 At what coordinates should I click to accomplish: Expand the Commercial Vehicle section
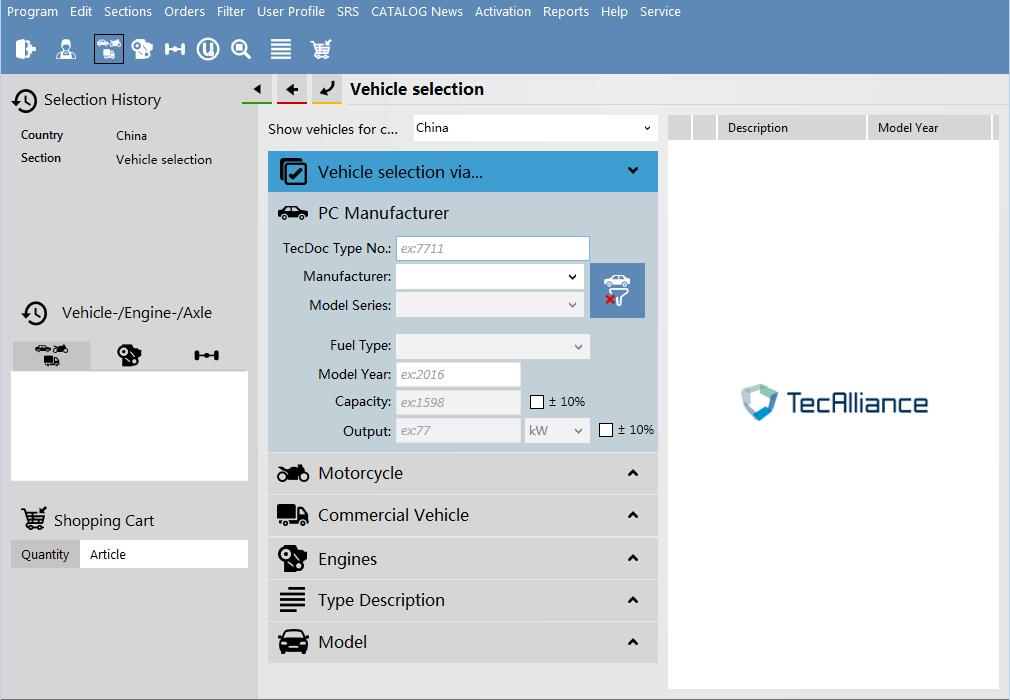(x=633, y=515)
